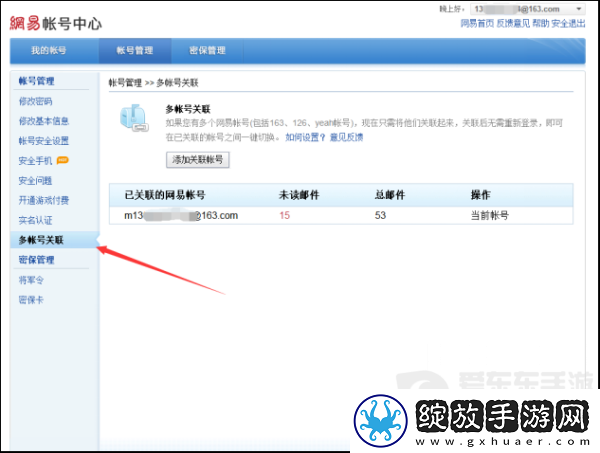Screen dimensions: 600x453
Task: Click 安全退出 to log out
Action: tap(568, 23)
